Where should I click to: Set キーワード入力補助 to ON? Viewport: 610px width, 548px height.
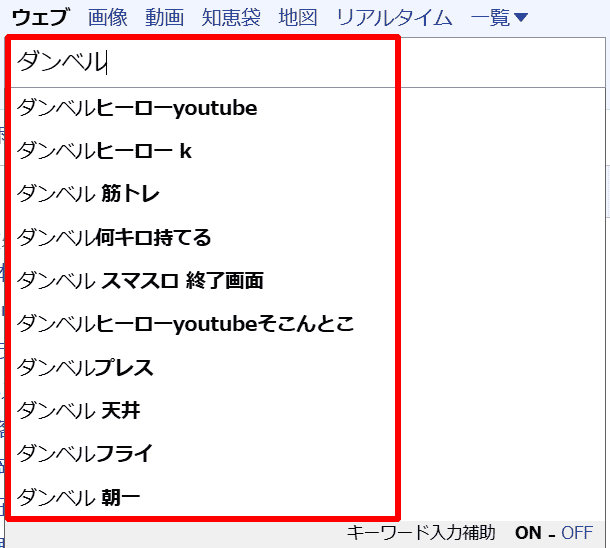coord(528,533)
